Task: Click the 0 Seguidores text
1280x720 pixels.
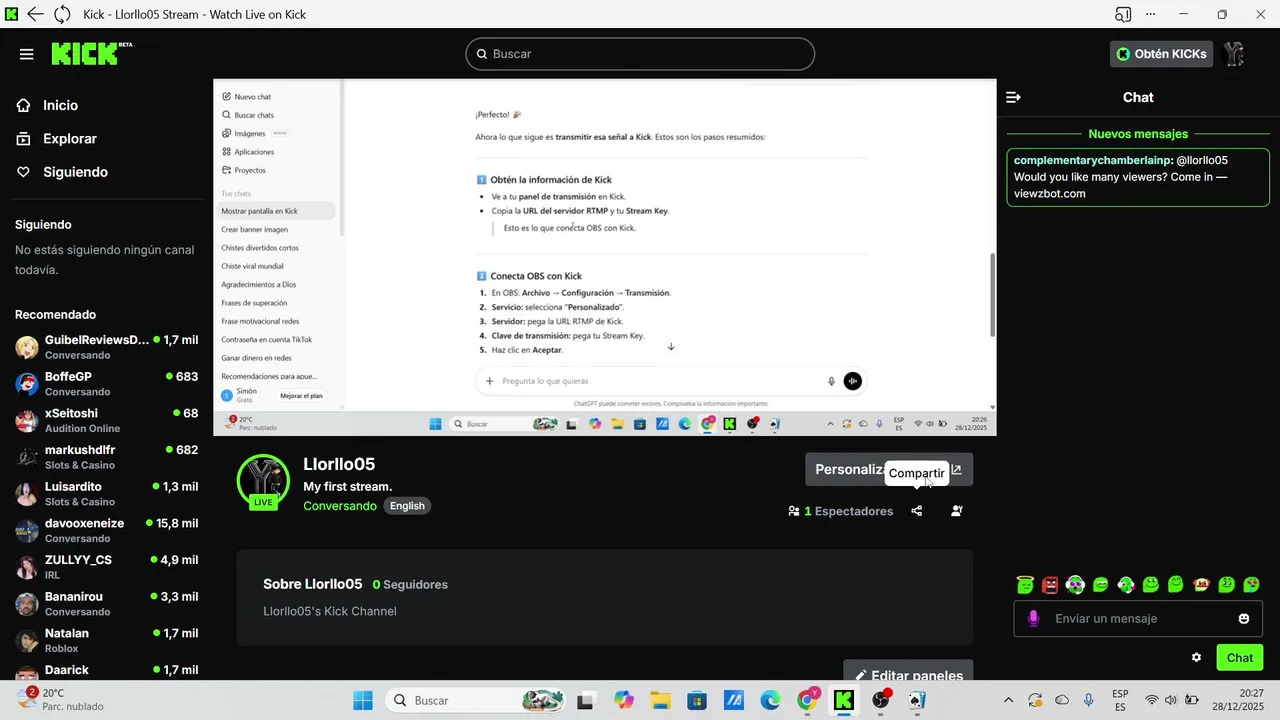Action: point(410,584)
